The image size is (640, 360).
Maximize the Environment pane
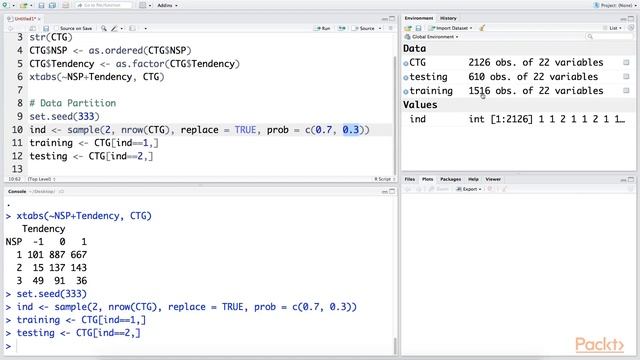click(631, 19)
